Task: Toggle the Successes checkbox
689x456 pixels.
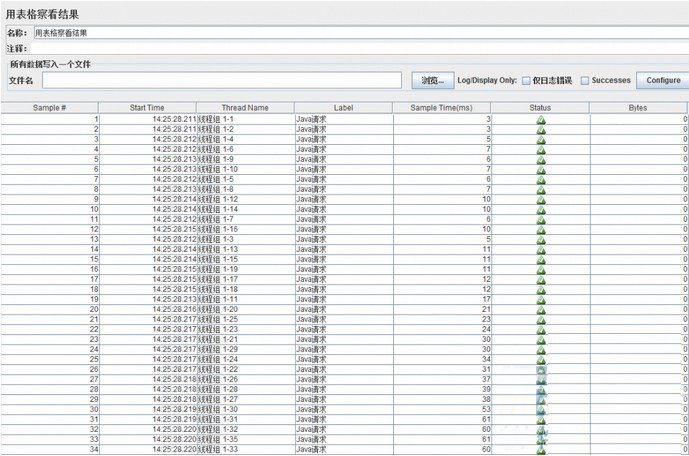Action: point(584,80)
